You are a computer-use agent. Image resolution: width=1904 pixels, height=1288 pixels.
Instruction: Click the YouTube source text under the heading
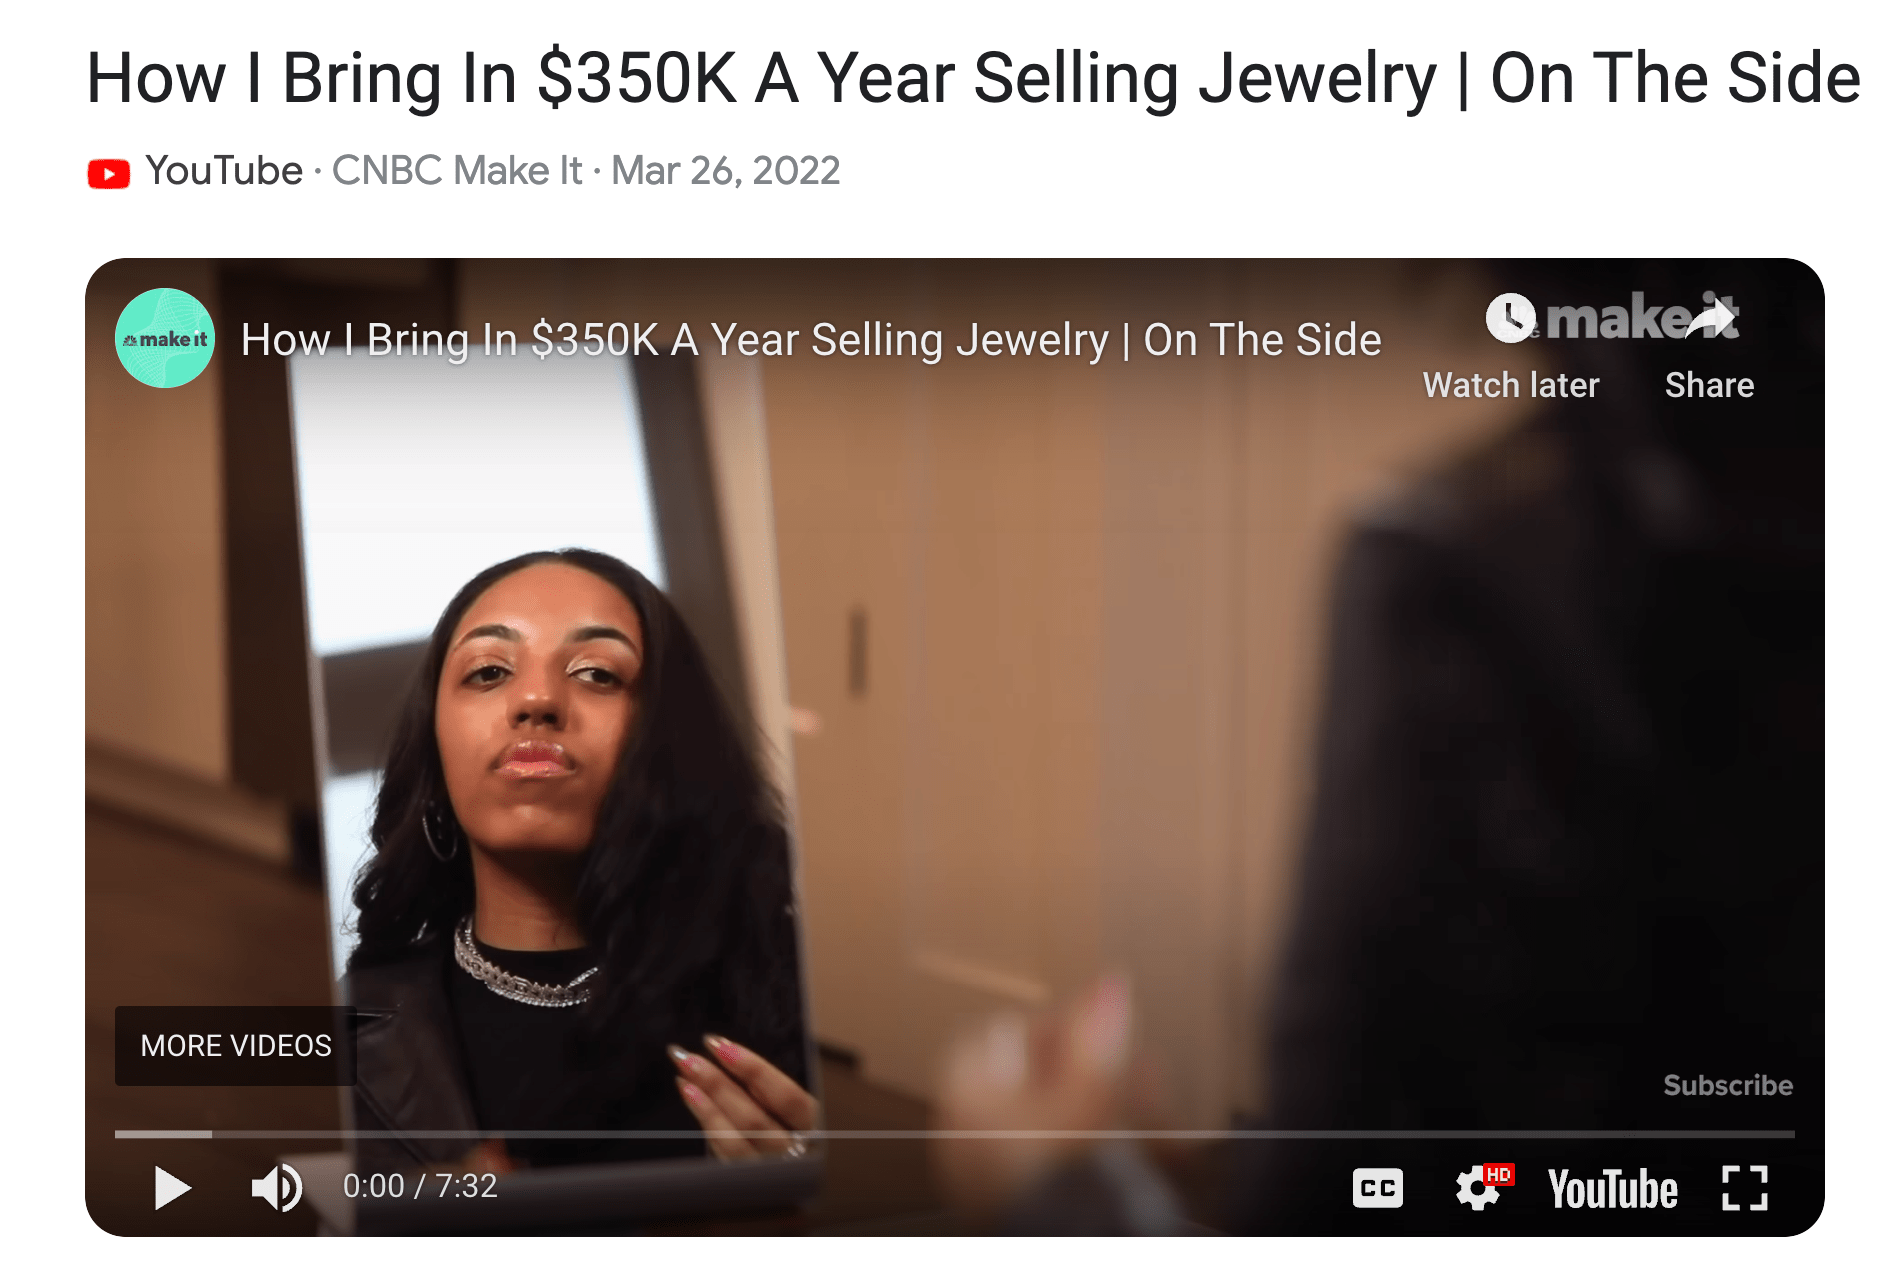pyautogui.click(x=224, y=171)
